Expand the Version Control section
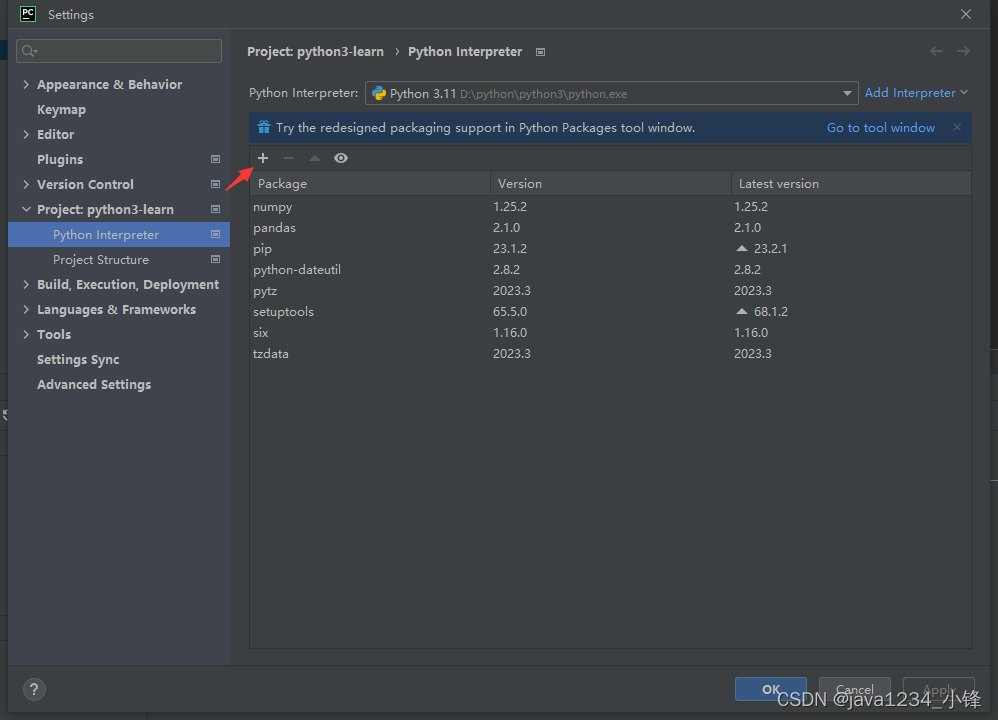998x720 pixels. (x=26, y=184)
